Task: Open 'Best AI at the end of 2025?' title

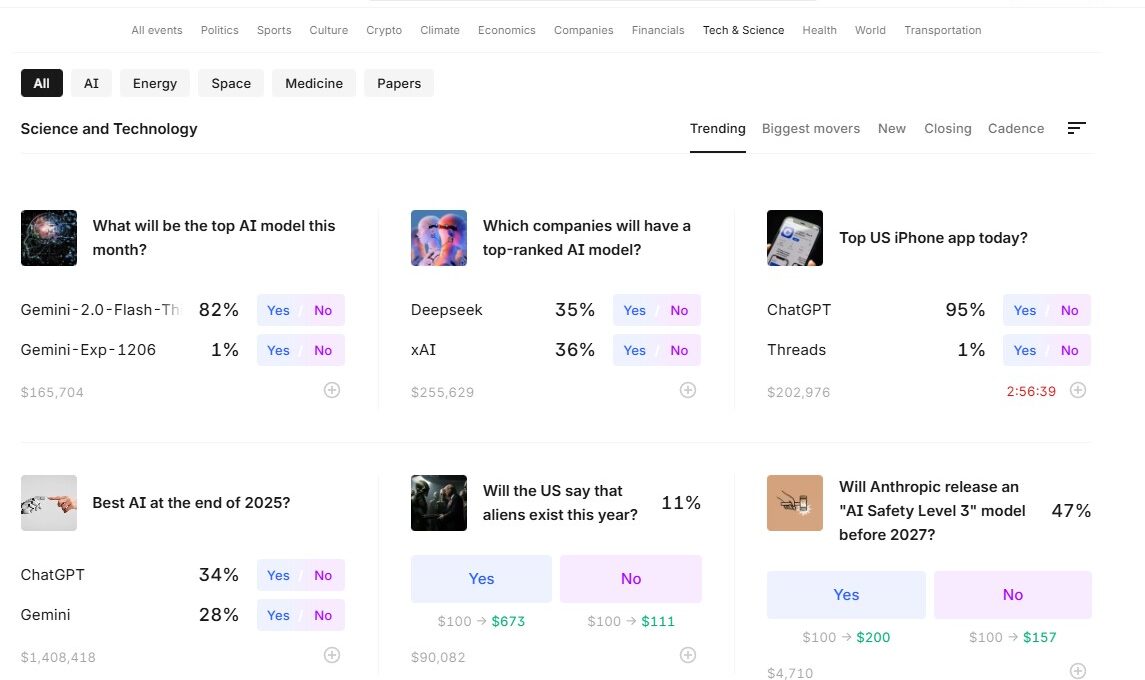Action: click(x=191, y=503)
